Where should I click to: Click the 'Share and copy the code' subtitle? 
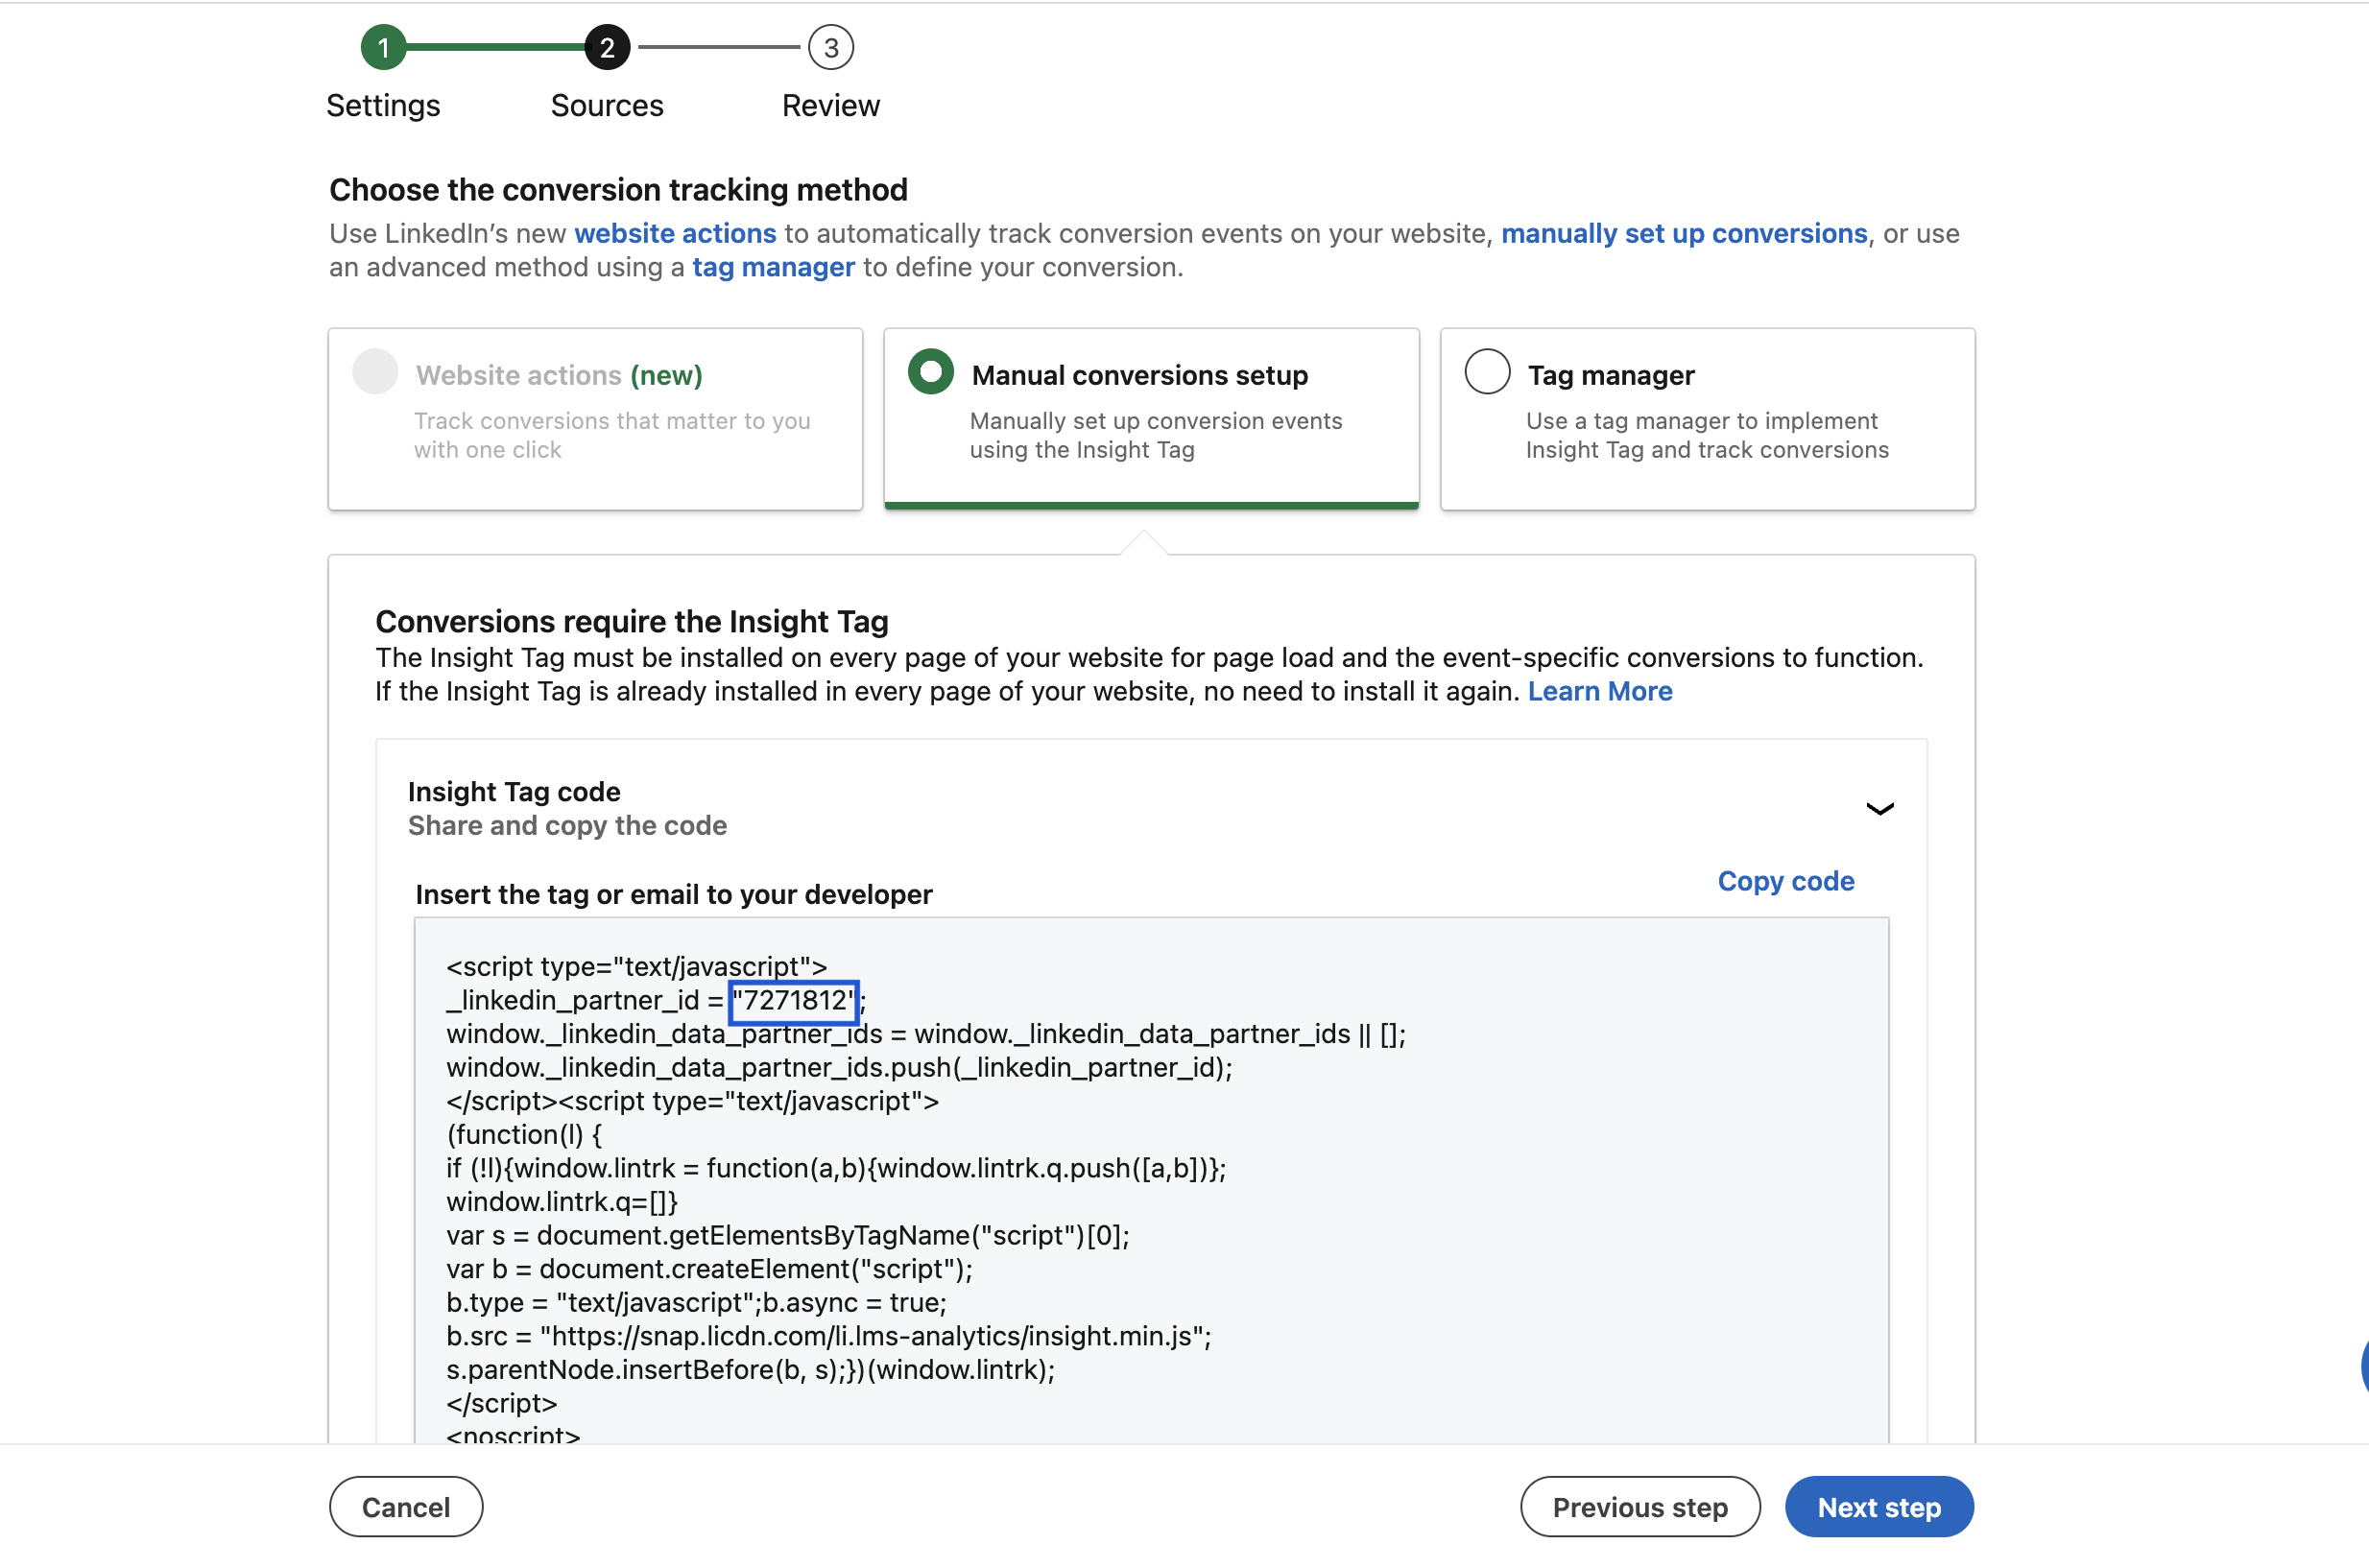tap(567, 825)
